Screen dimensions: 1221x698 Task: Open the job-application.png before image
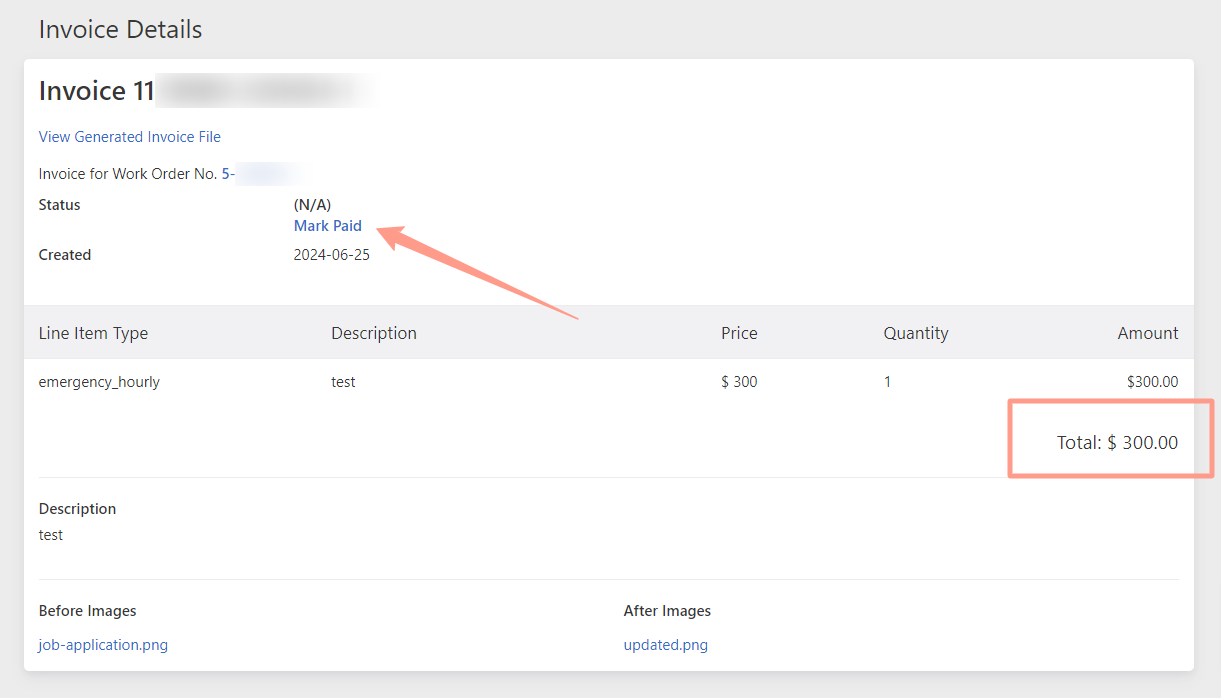click(x=103, y=645)
